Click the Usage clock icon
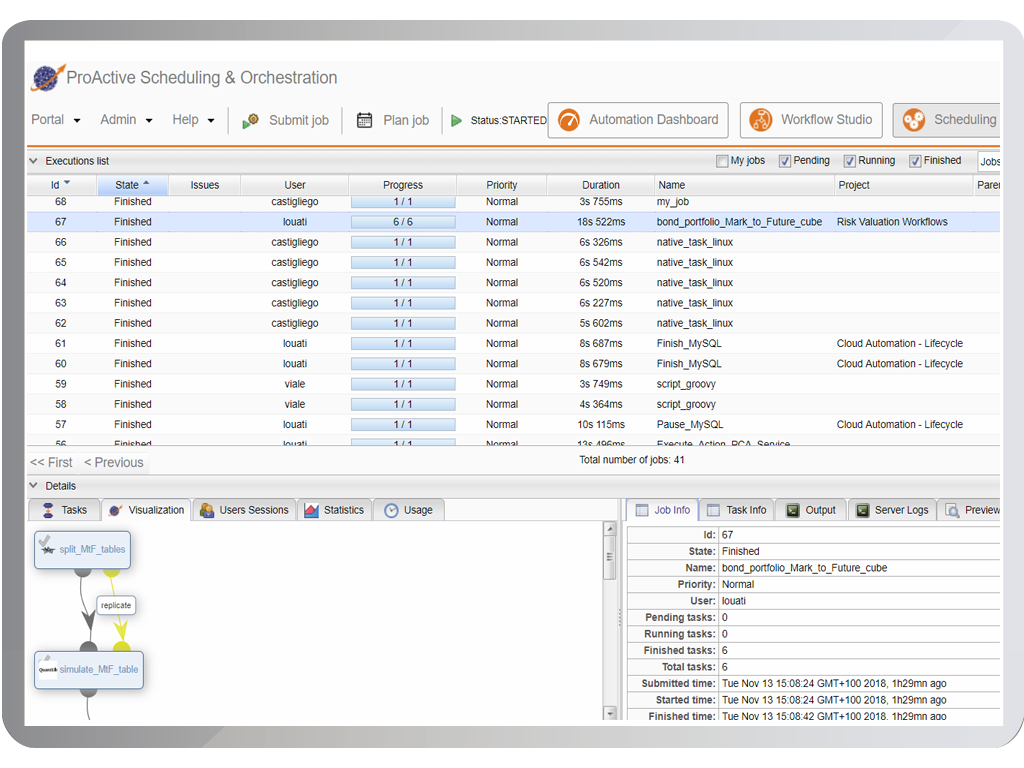1024x768 pixels. [x=391, y=510]
